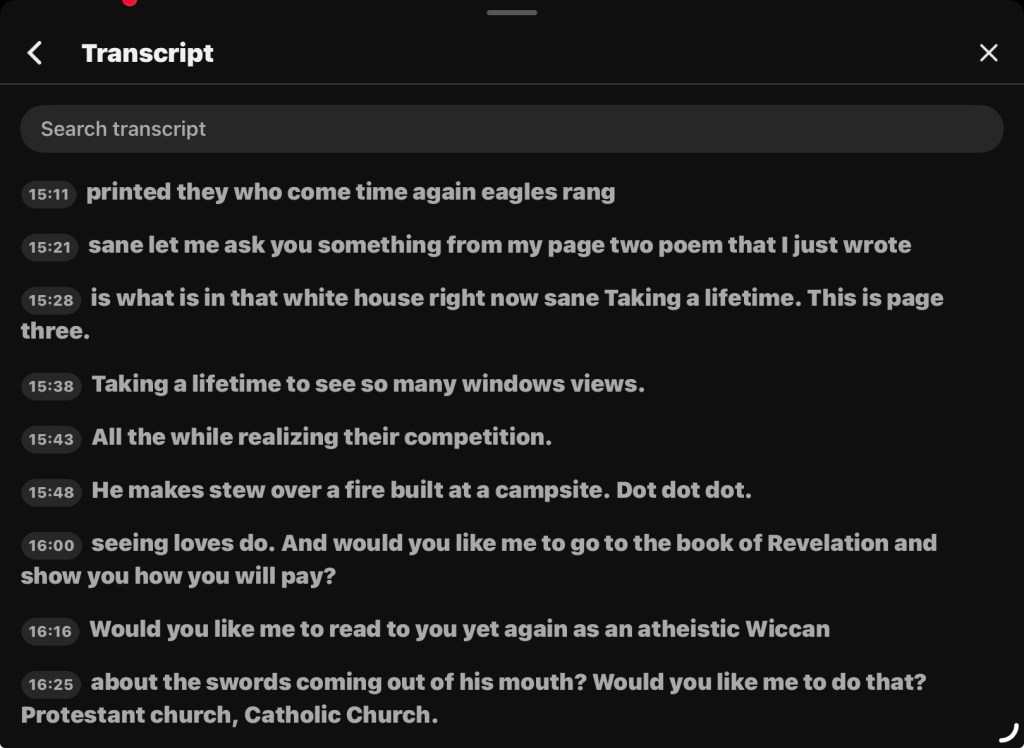
Task: Play line "Taking a lifetime to see so many windows views"
Action: pos(368,384)
